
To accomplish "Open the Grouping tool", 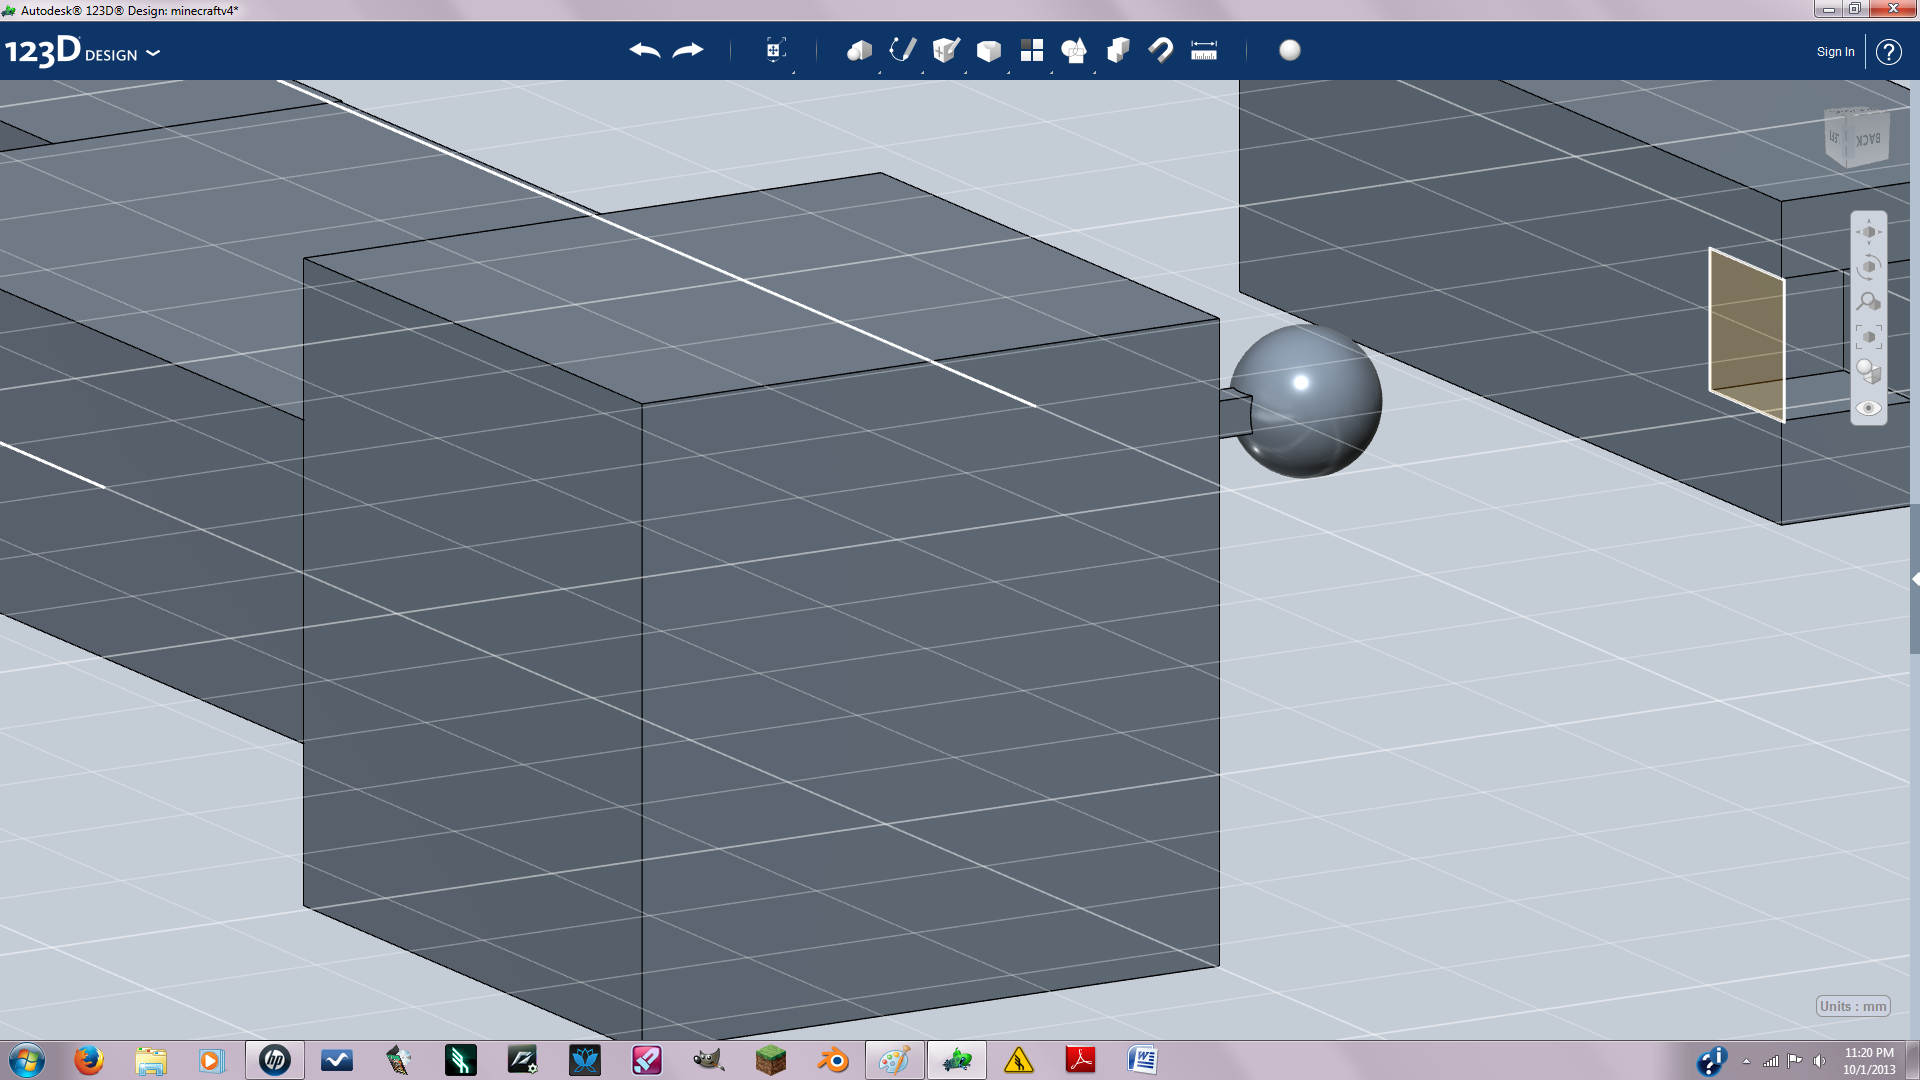I will click(x=1075, y=50).
